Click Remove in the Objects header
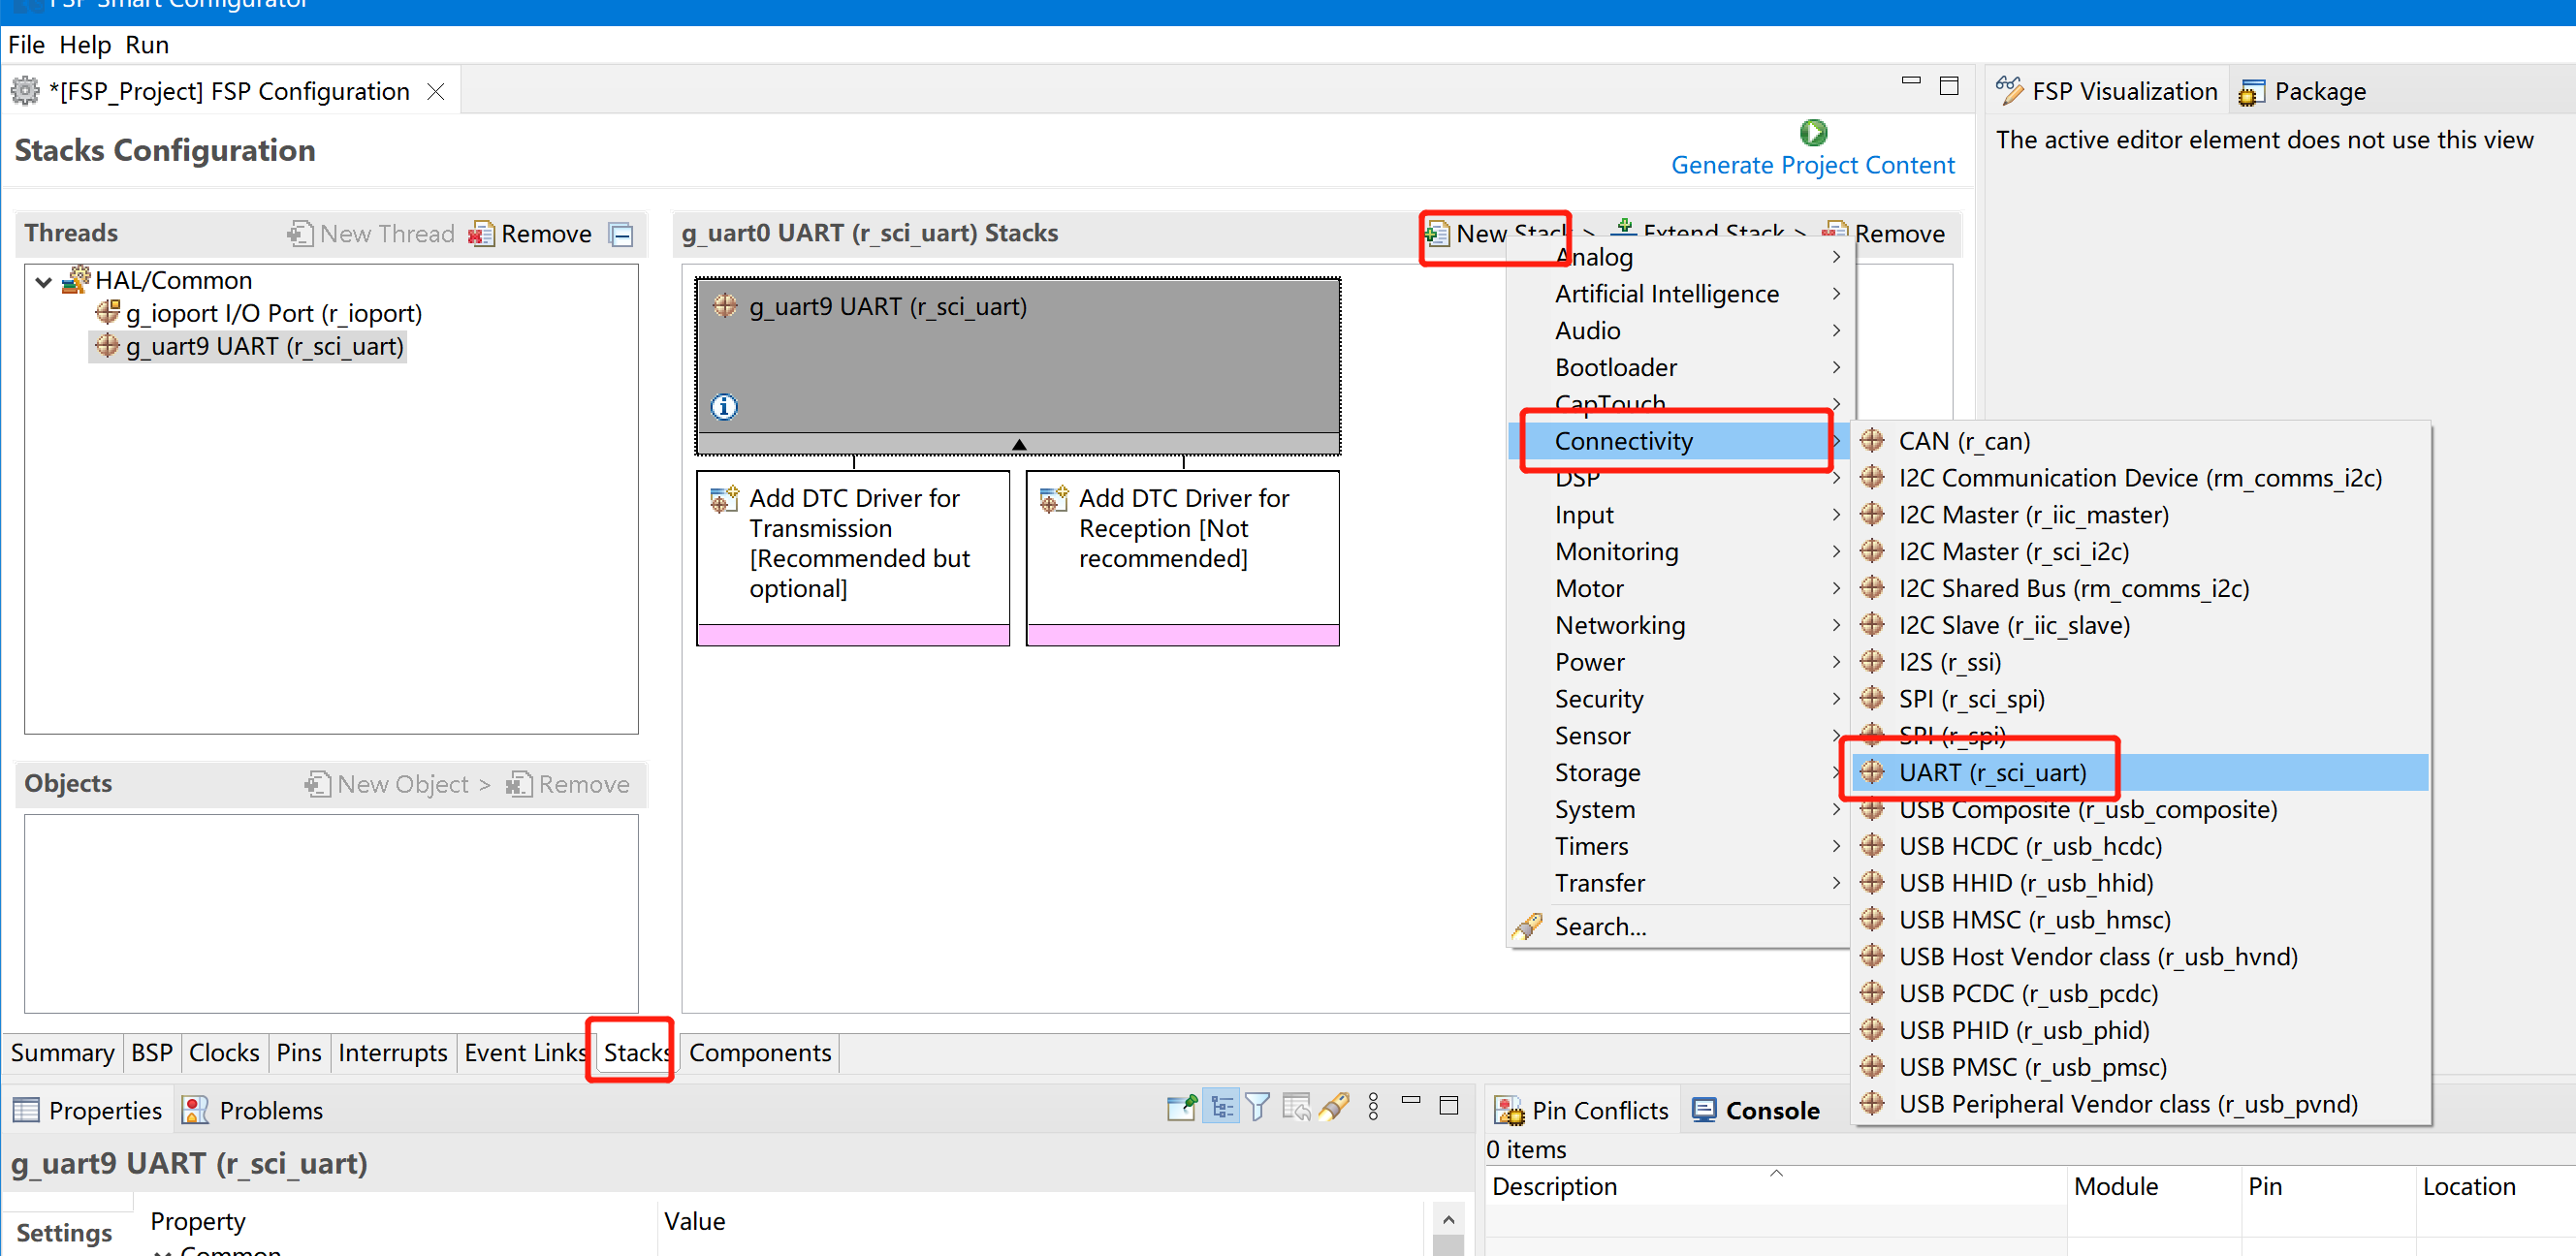Viewport: 2576px width, 1256px height. tap(568, 784)
